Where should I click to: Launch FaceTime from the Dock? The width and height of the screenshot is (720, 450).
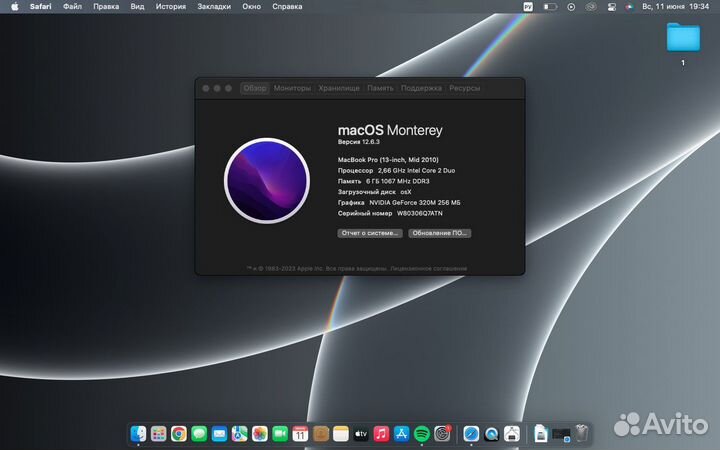(280, 433)
